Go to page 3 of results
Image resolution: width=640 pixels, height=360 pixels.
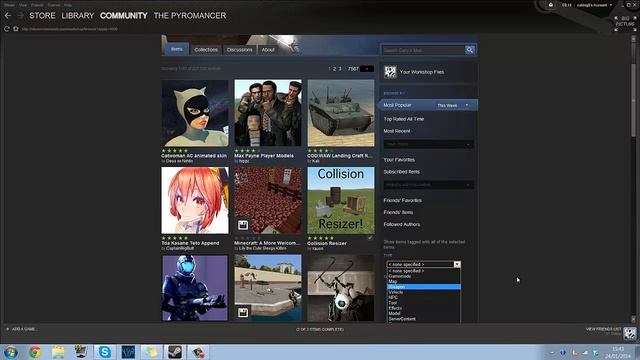[340, 69]
